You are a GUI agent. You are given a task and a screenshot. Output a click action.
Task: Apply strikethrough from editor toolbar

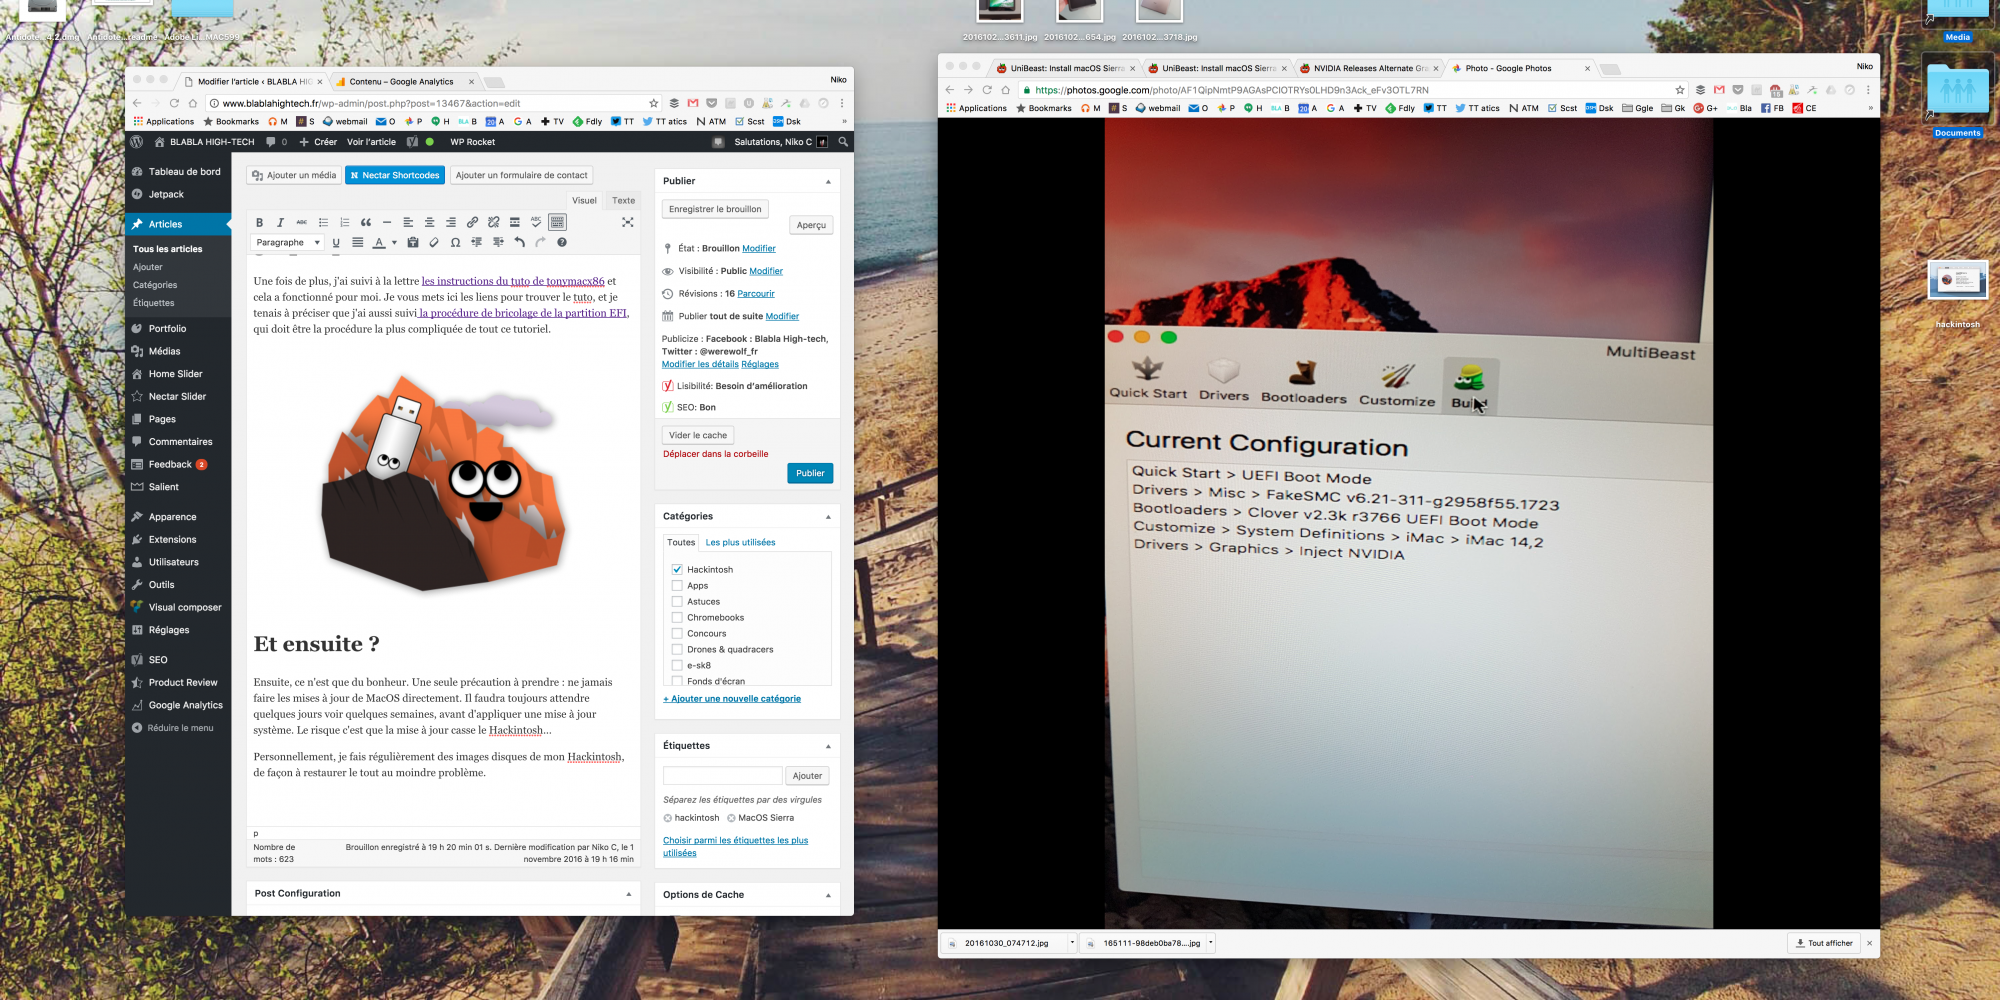(301, 222)
